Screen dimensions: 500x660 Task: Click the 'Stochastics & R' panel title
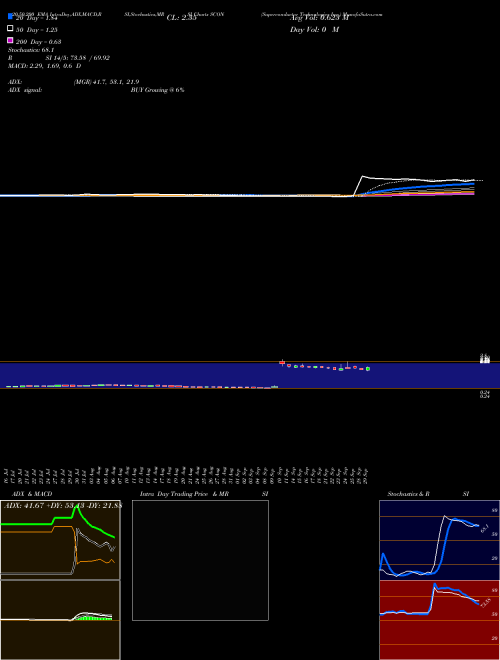(408, 494)
